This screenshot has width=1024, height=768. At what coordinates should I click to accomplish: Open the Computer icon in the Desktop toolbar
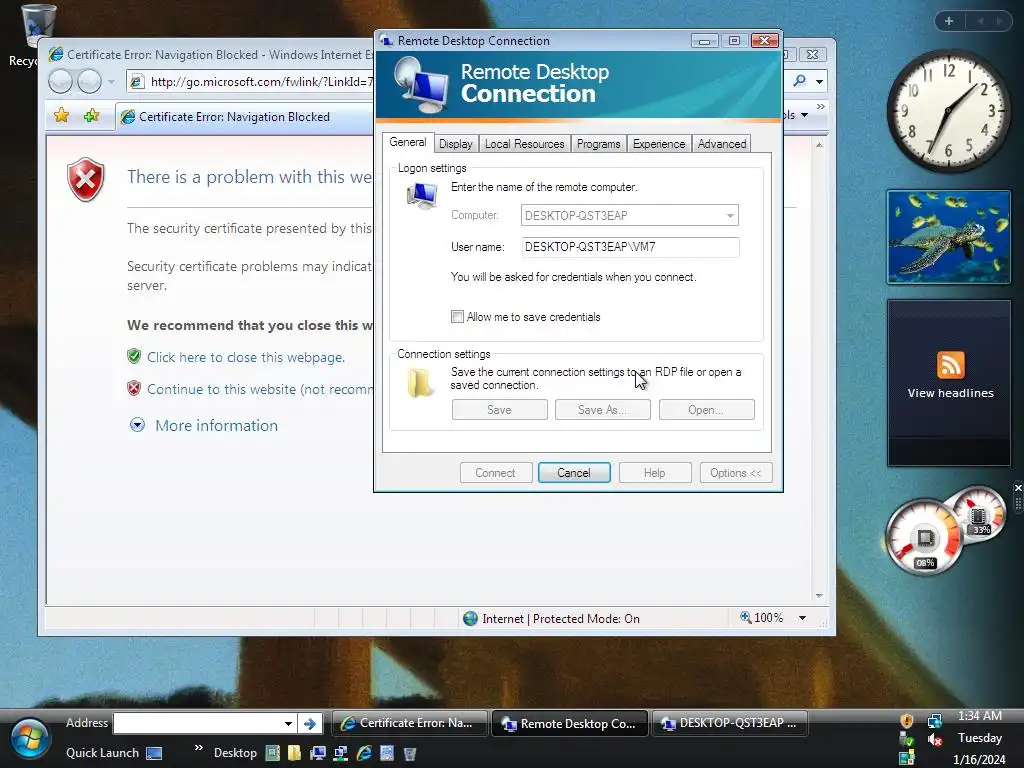click(317, 753)
